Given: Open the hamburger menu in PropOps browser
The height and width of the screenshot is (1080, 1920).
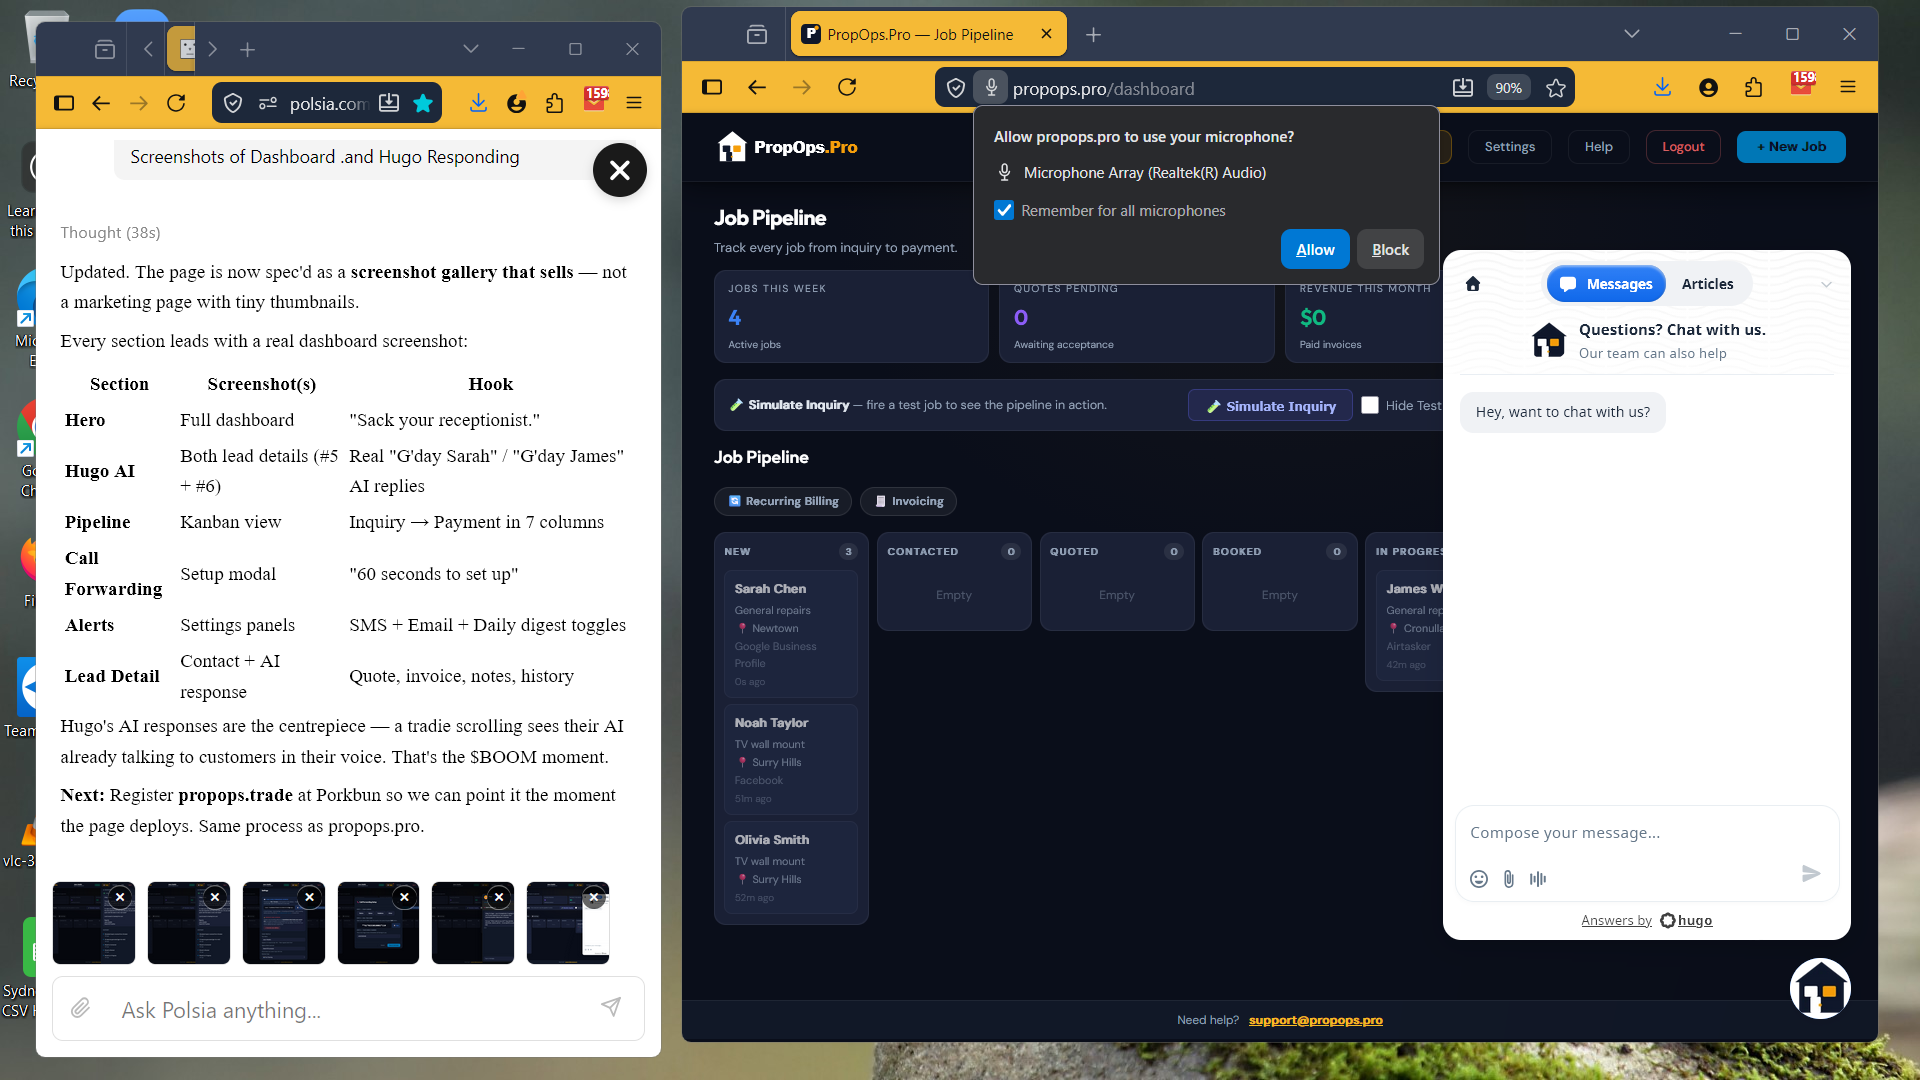Looking at the screenshot, I should point(1848,87).
